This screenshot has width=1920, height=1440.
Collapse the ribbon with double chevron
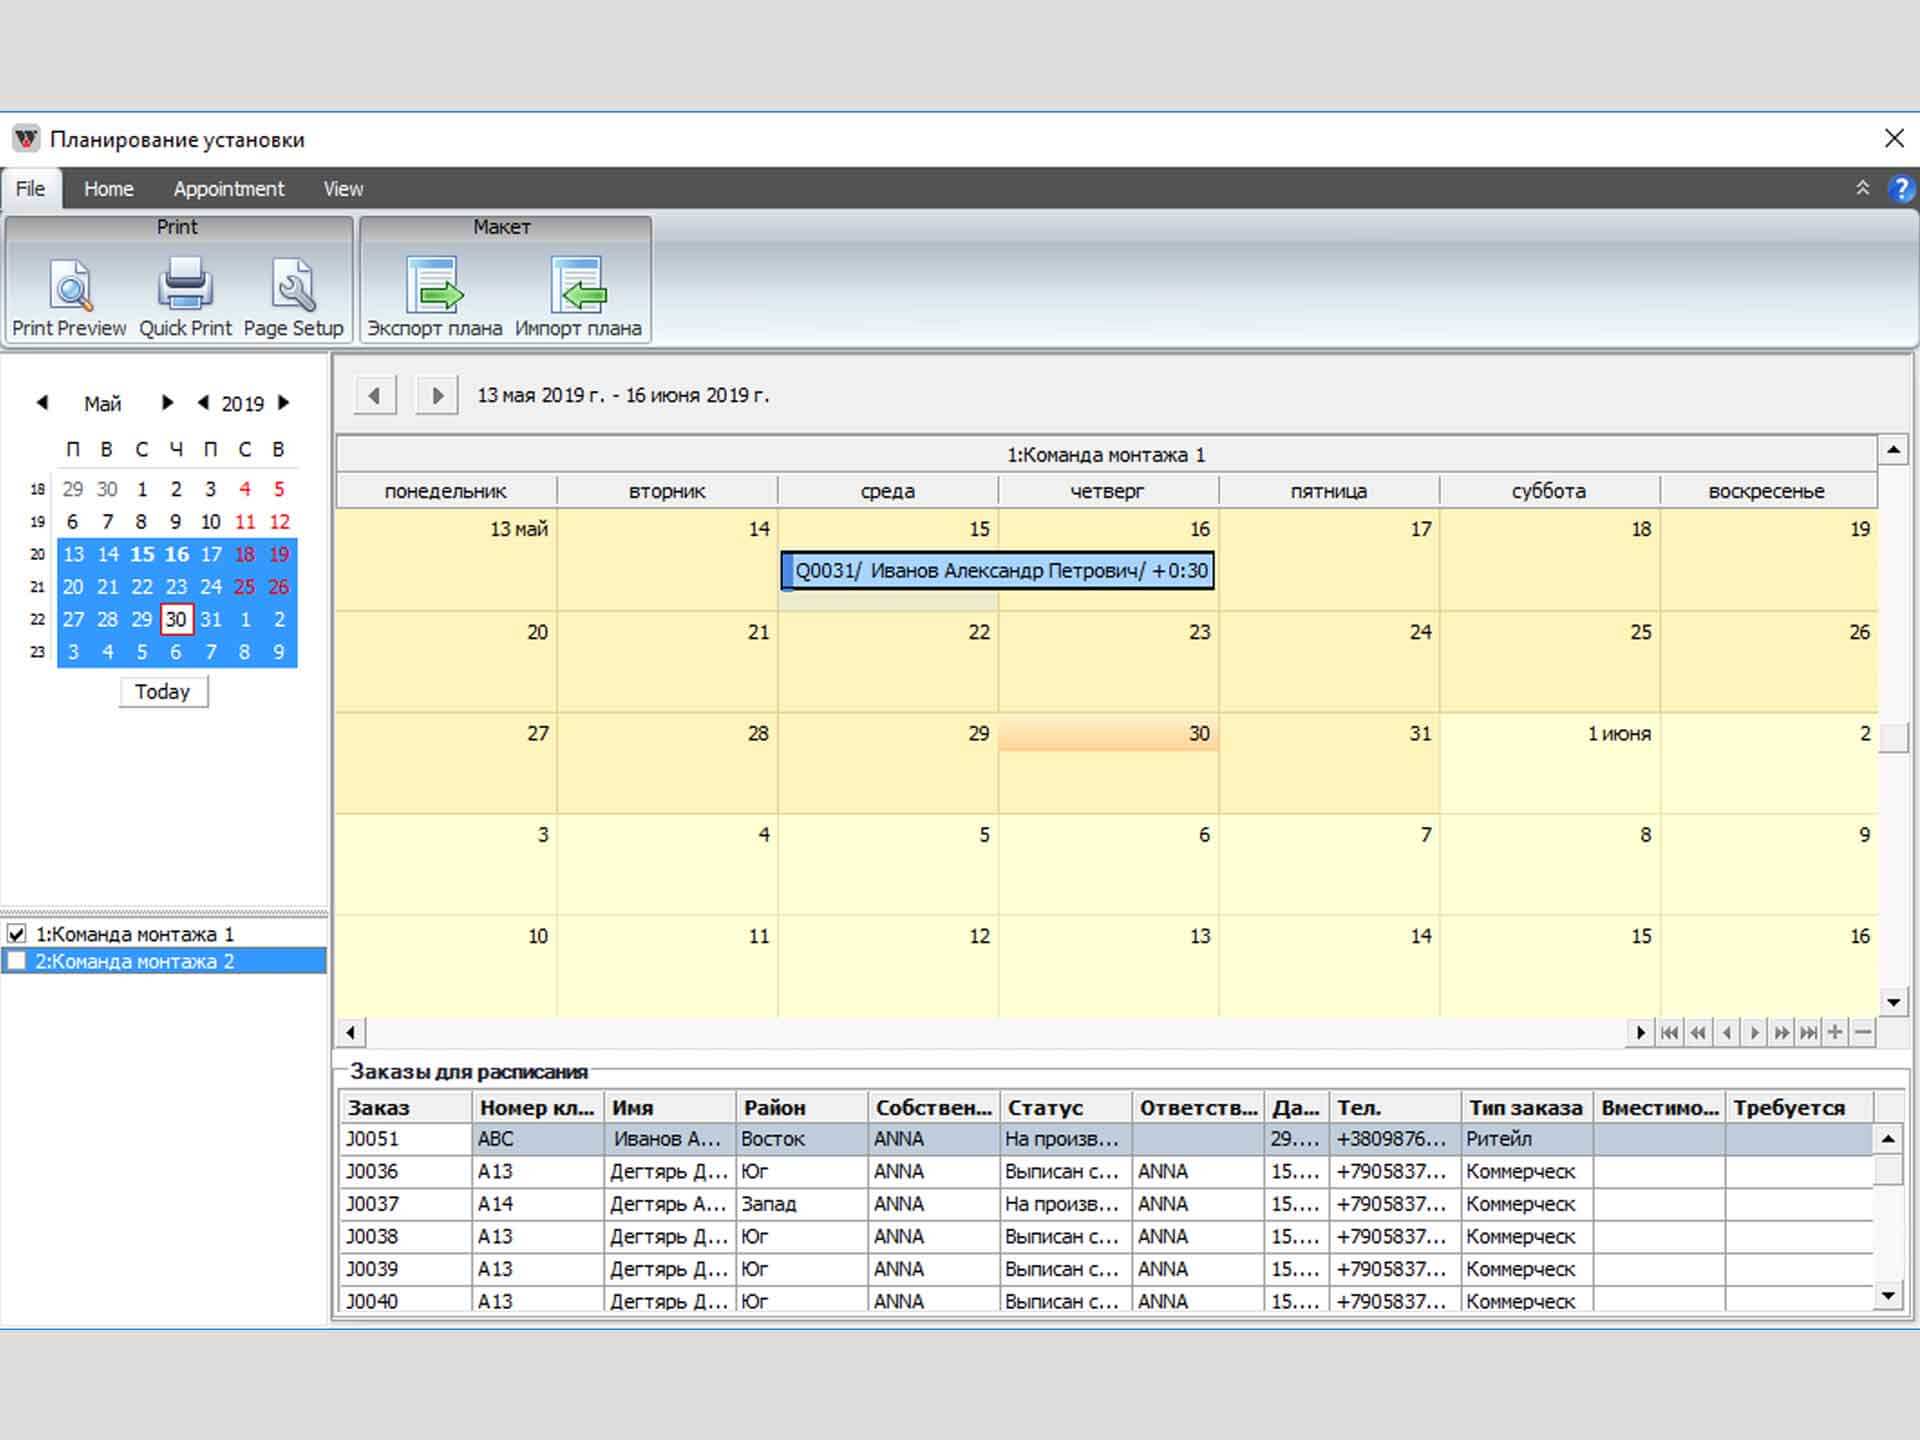click(1862, 188)
